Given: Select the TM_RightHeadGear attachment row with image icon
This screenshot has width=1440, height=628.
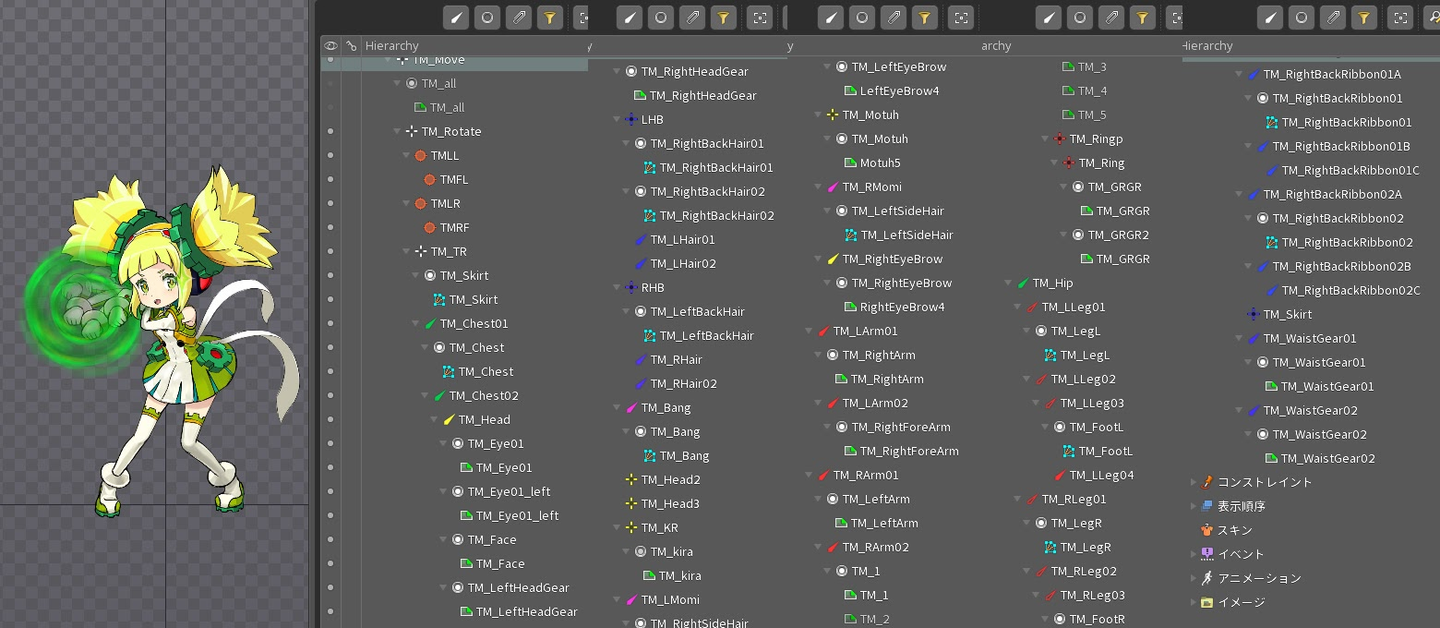Looking at the screenshot, I should point(695,96).
